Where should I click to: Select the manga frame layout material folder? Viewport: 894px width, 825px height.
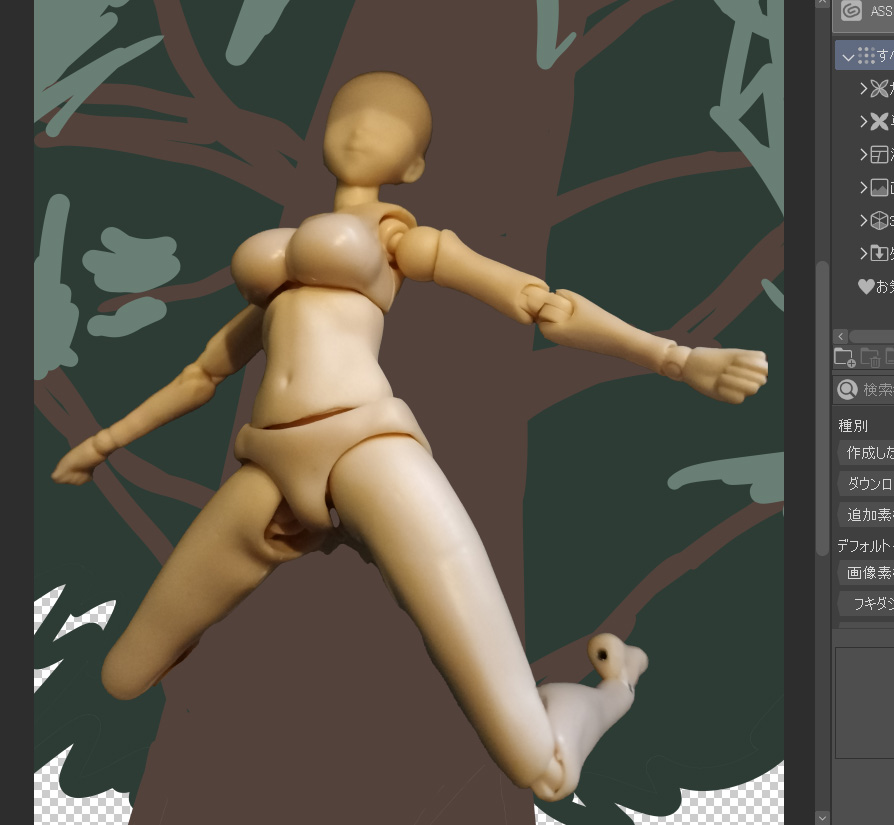(879, 154)
